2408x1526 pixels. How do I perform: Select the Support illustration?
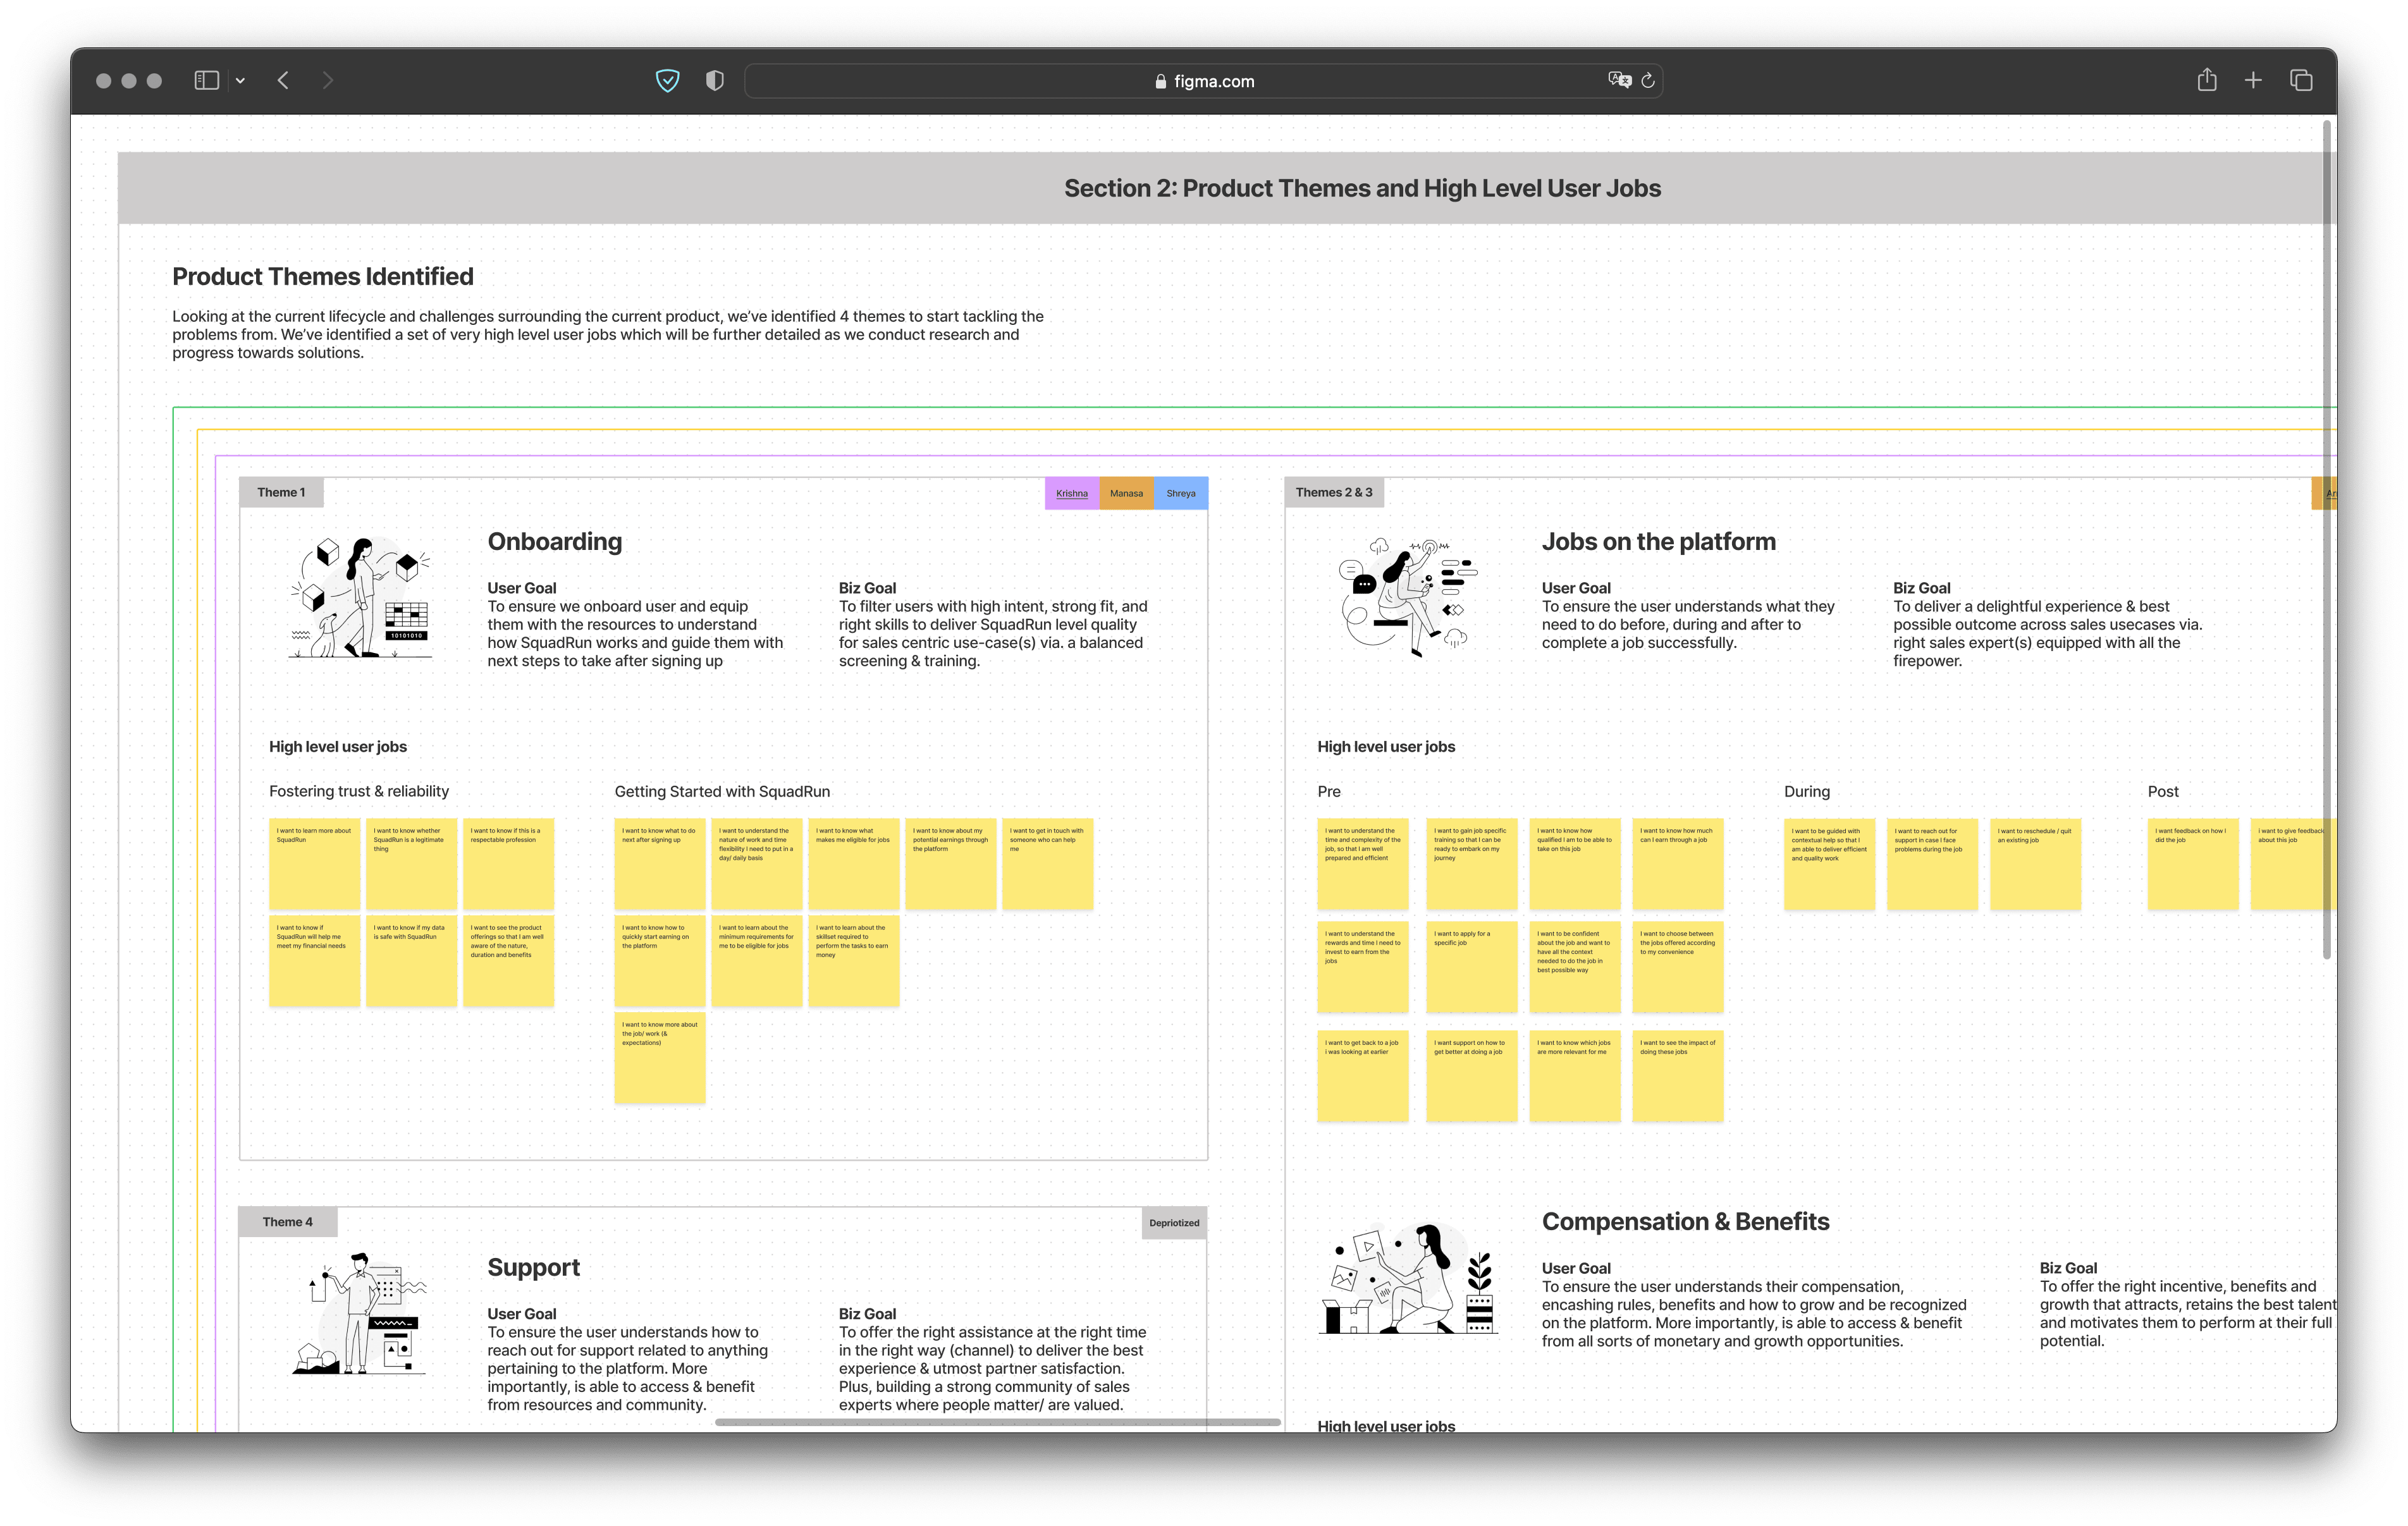click(361, 1312)
